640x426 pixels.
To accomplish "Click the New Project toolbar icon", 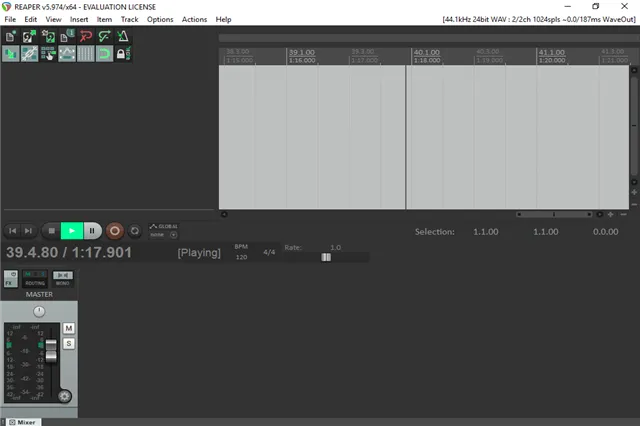I will tap(11, 37).
